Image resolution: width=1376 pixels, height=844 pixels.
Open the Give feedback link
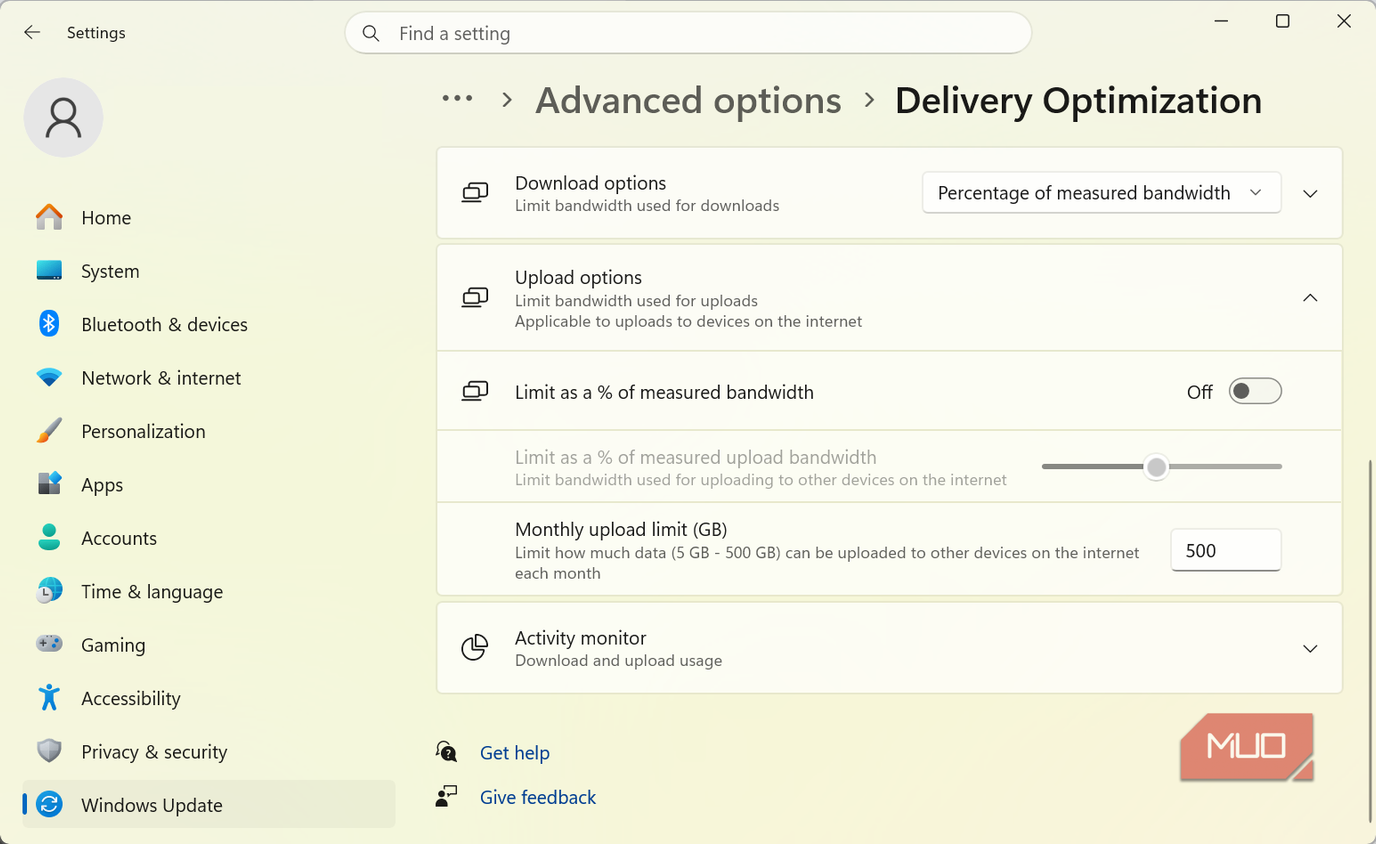click(538, 797)
